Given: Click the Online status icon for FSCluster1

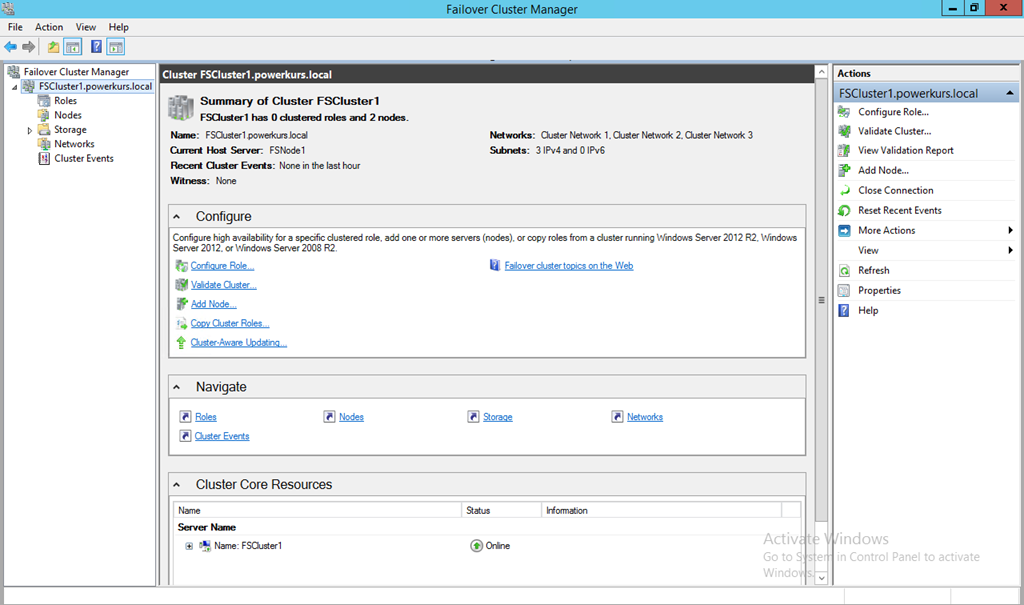Looking at the screenshot, I should (476, 546).
